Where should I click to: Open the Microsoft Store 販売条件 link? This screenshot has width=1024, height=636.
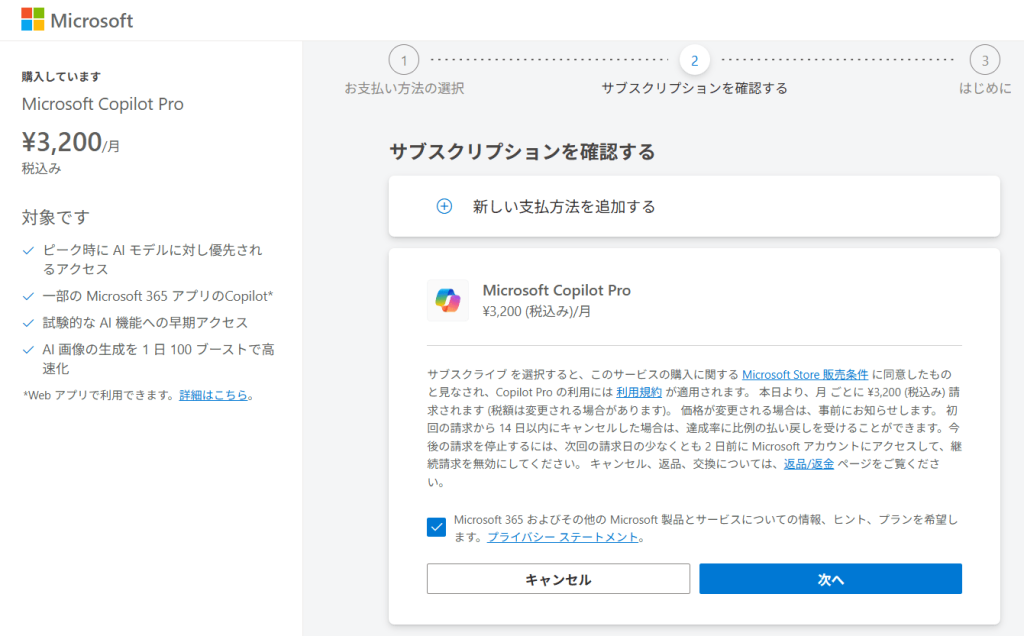(805, 374)
